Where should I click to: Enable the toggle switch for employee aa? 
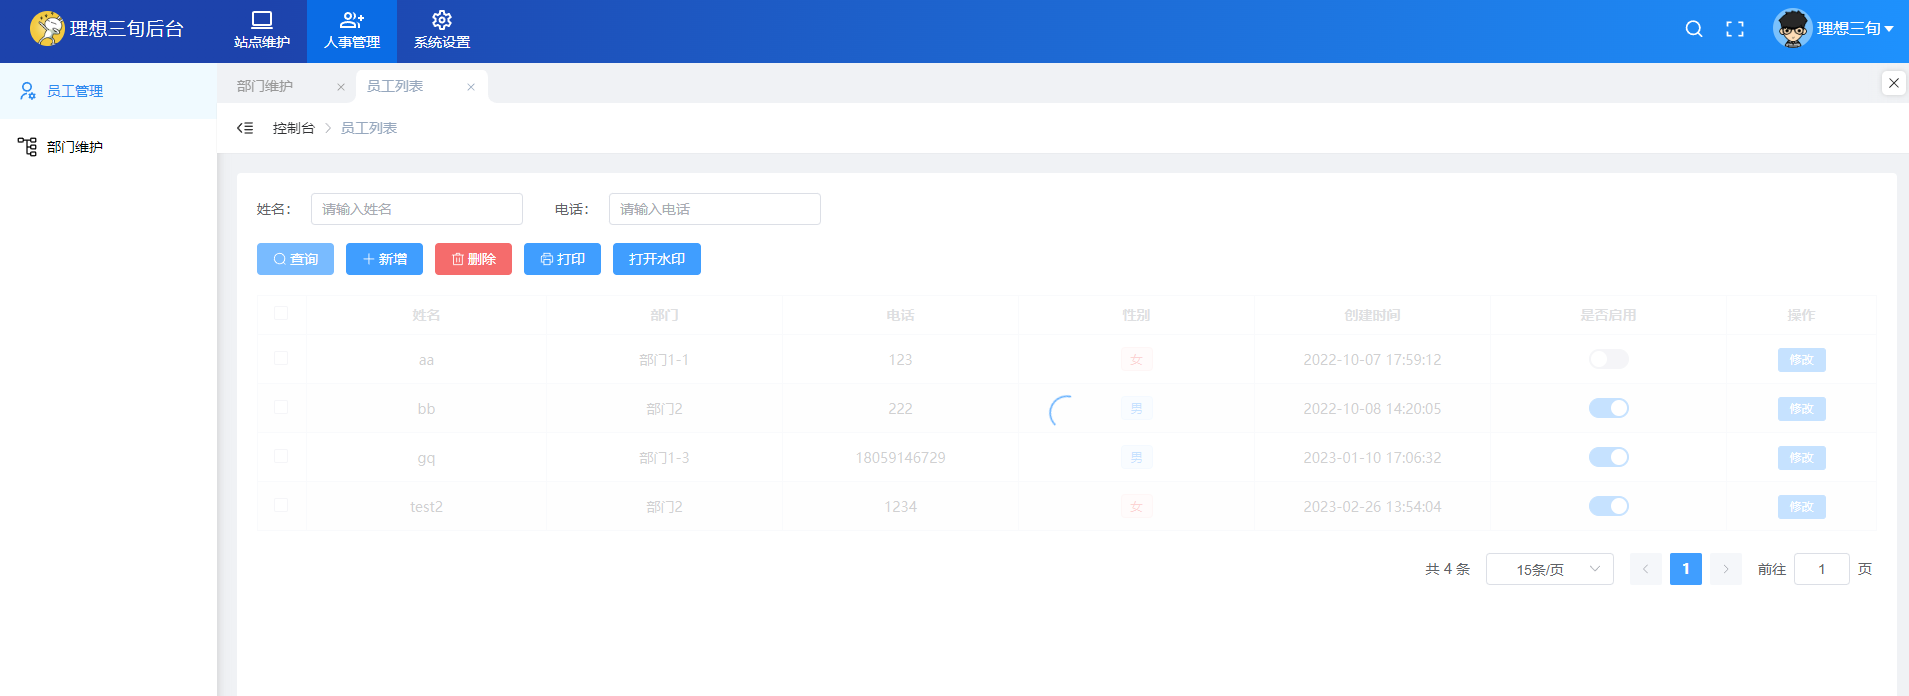[x=1608, y=359]
